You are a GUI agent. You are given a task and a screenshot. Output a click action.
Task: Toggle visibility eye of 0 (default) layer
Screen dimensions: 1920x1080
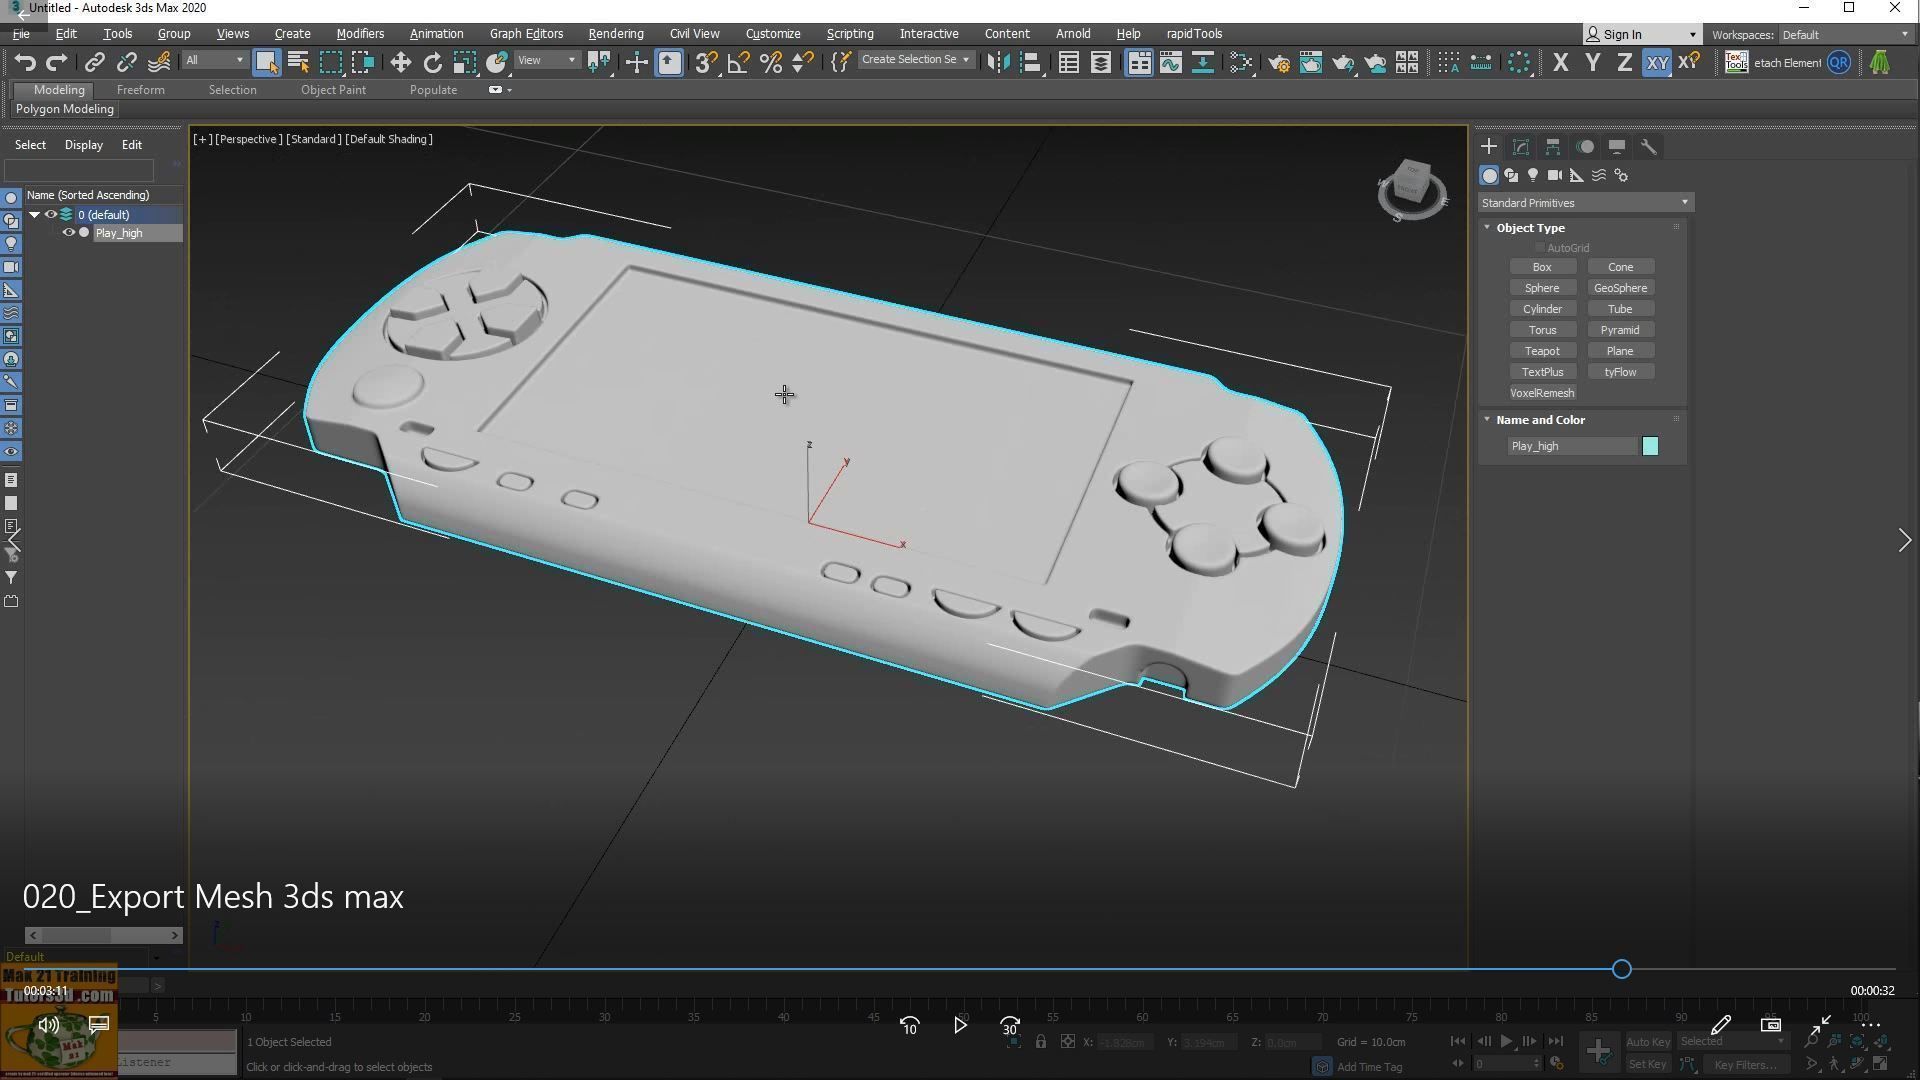coord(50,215)
